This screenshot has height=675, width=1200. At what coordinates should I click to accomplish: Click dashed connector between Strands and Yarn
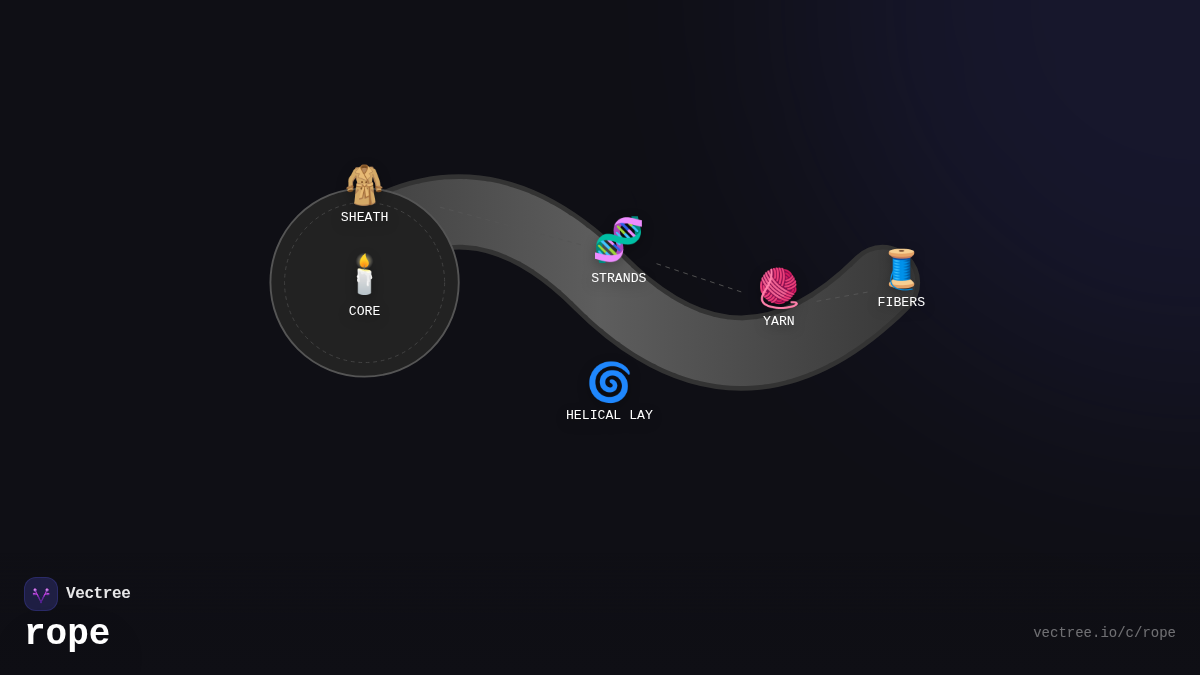[x=700, y=278]
